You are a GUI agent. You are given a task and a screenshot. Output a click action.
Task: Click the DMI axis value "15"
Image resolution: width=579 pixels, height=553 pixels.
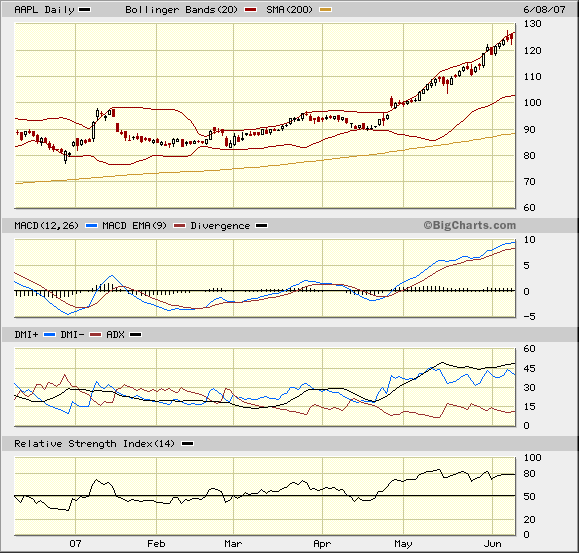tap(530, 406)
